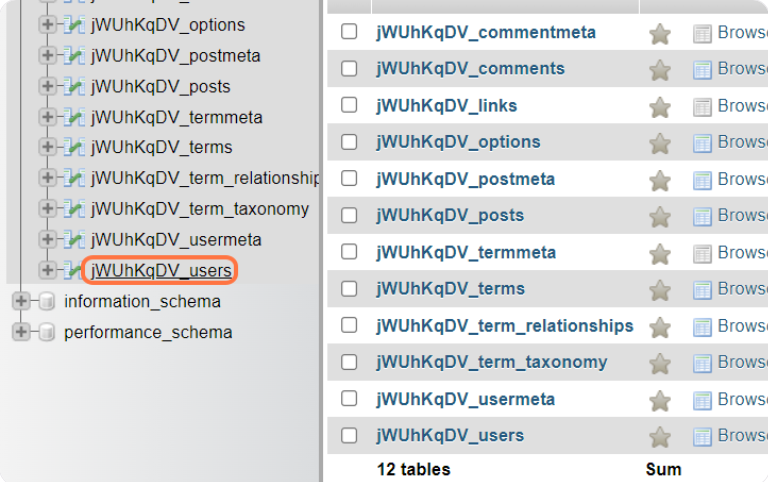768x482 pixels.
Task: Open information_schema database in sidebar
Action: (142, 301)
